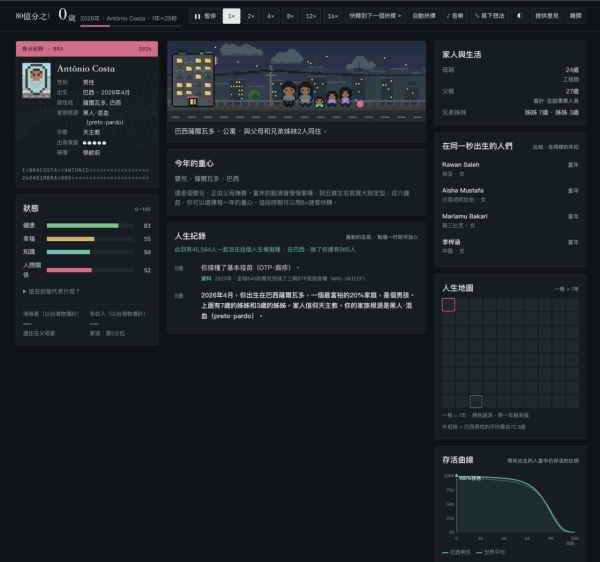The image size is (600, 562).
Task: Click the name Antônio Costa on the ID card
Action: pos(86,68)
